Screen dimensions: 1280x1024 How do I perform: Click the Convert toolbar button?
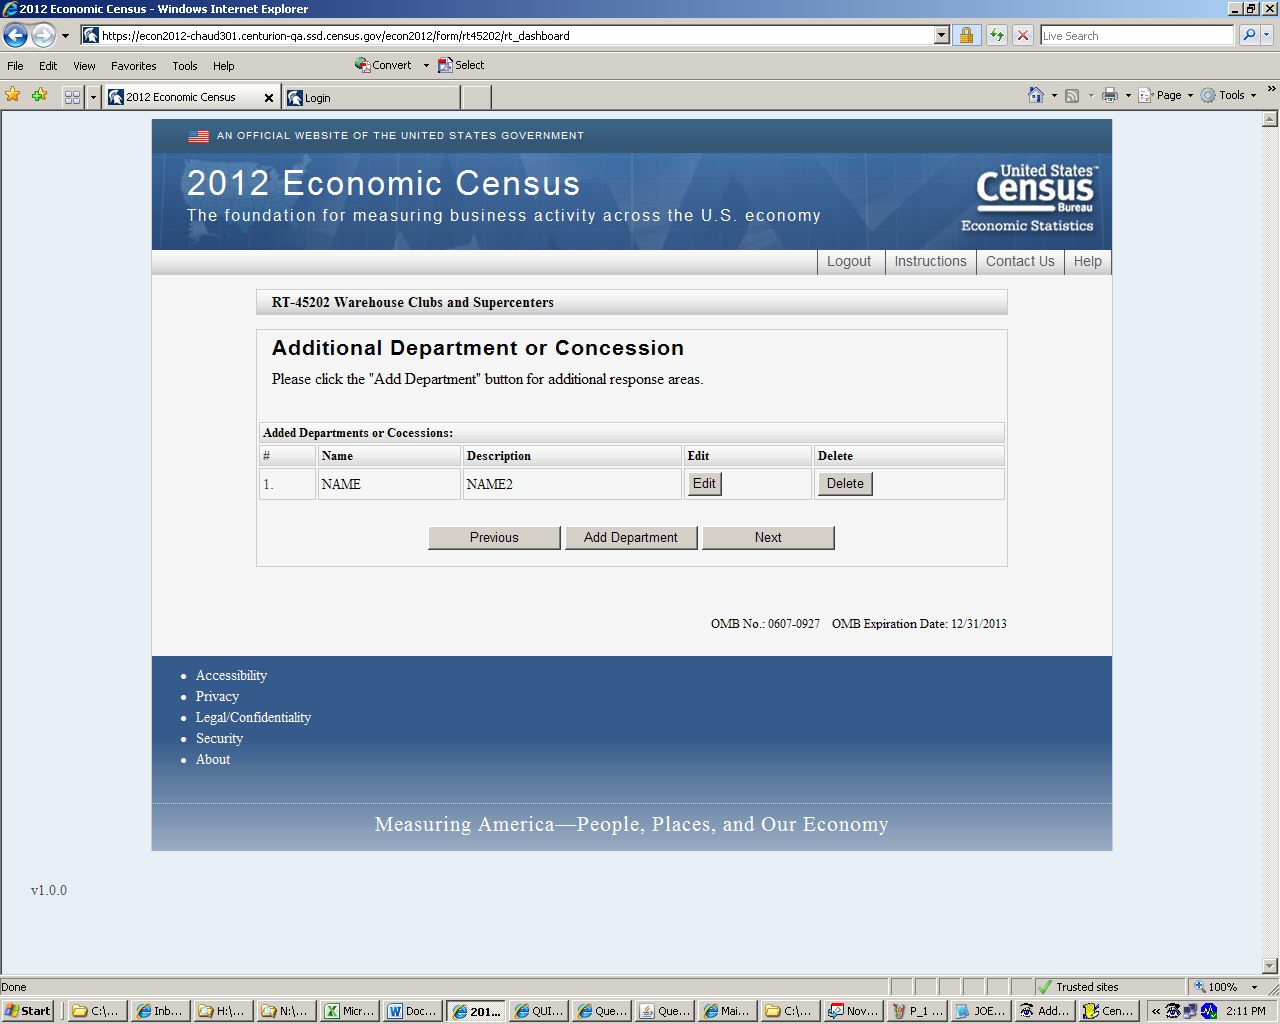tap(383, 65)
